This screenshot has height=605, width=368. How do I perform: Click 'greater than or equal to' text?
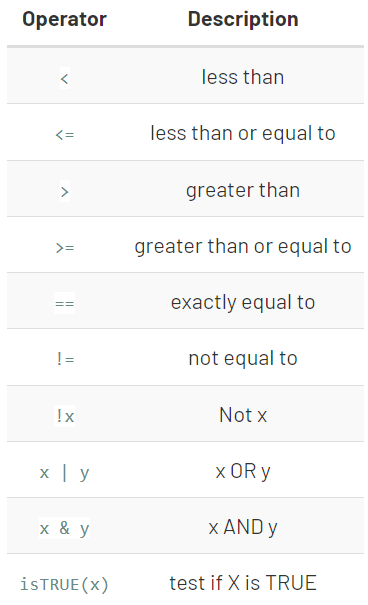(243, 247)
